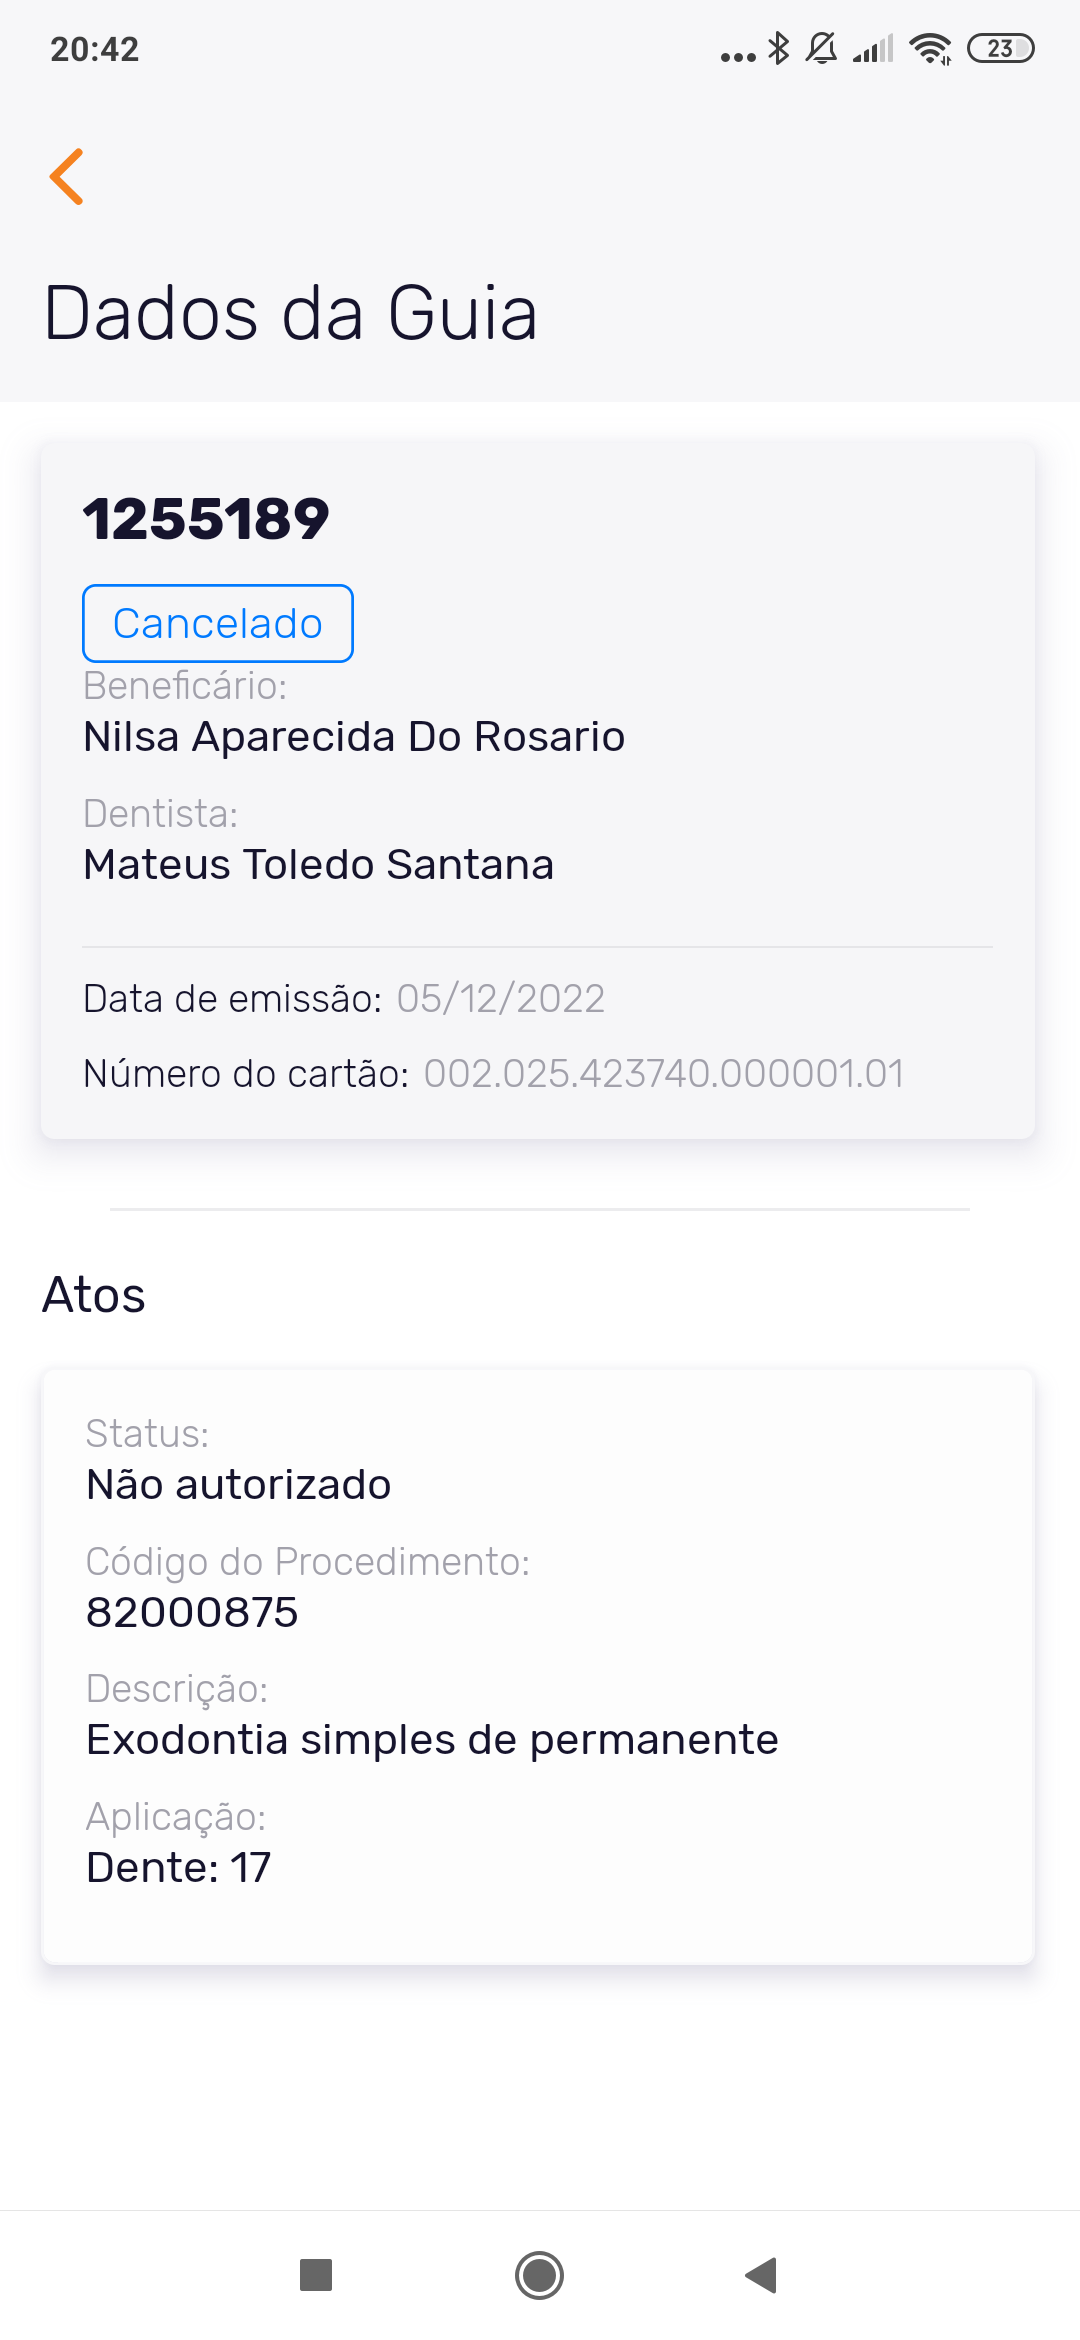Tap the Não autorizado status text
Screen dimensions: 1080x2340
[x=238, y=1485]
